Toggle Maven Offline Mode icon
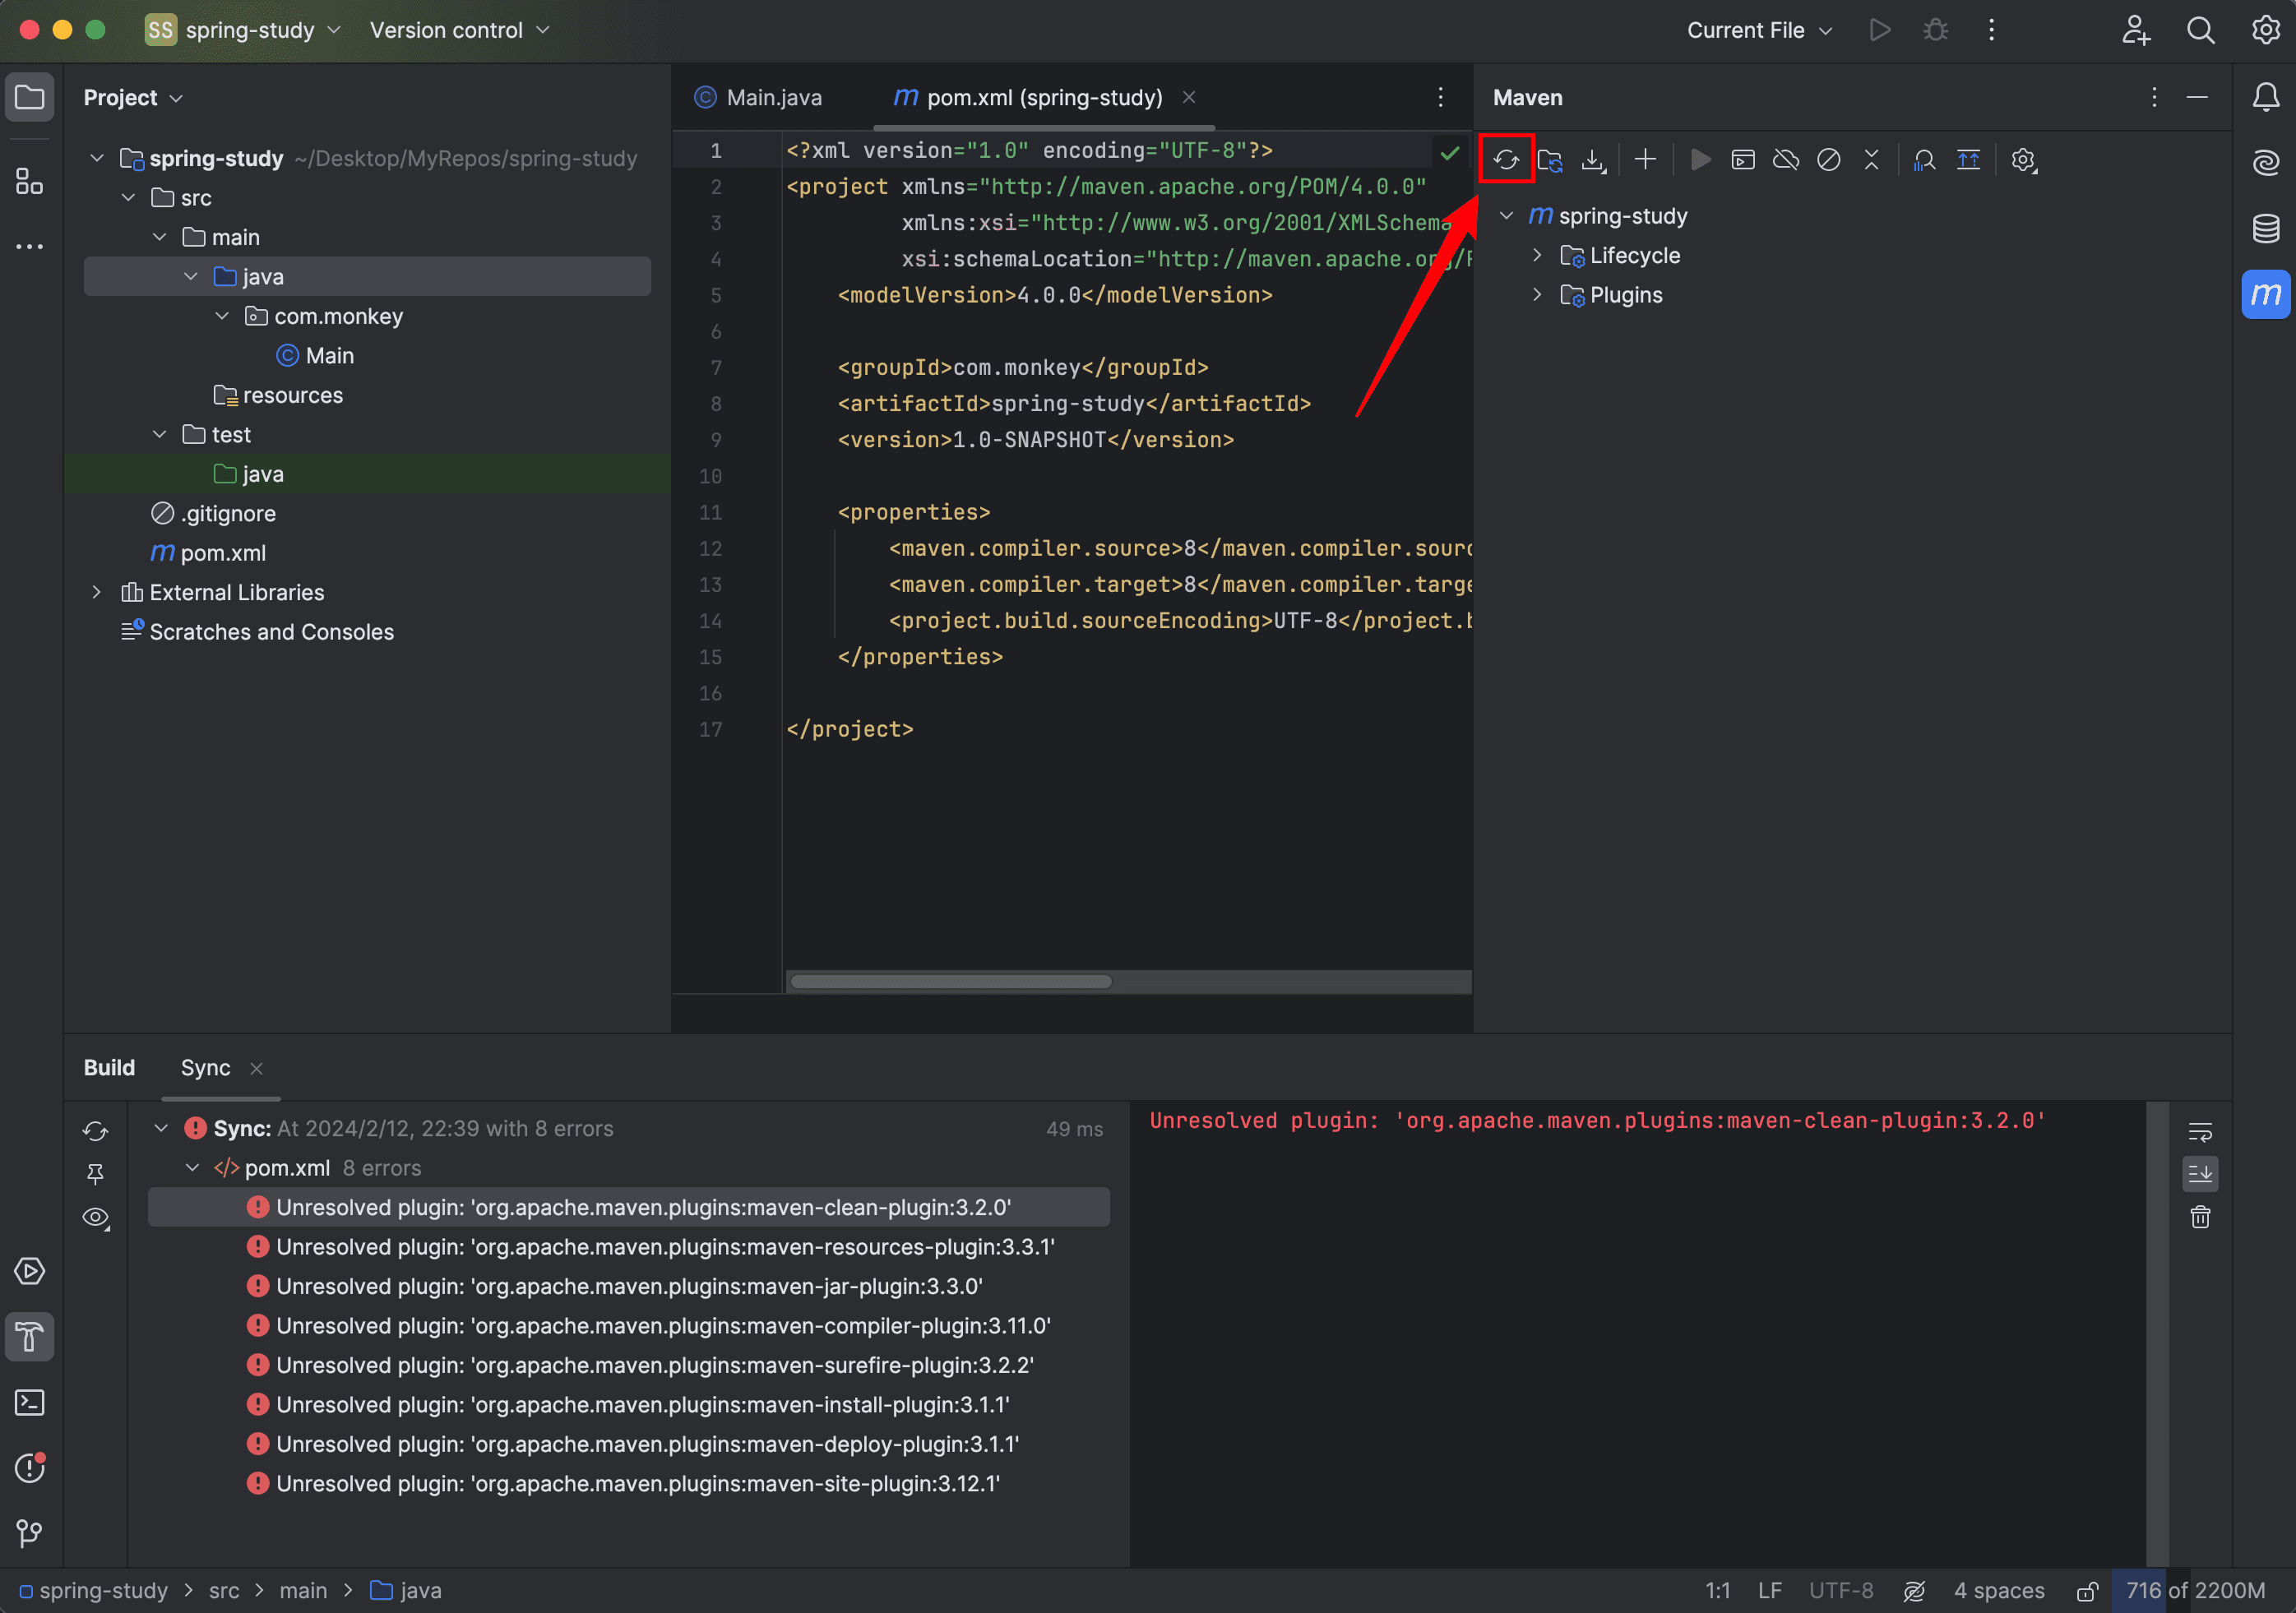Image resolution: width=2296 pixels, height=1613 pixels. coord(1786,160)
